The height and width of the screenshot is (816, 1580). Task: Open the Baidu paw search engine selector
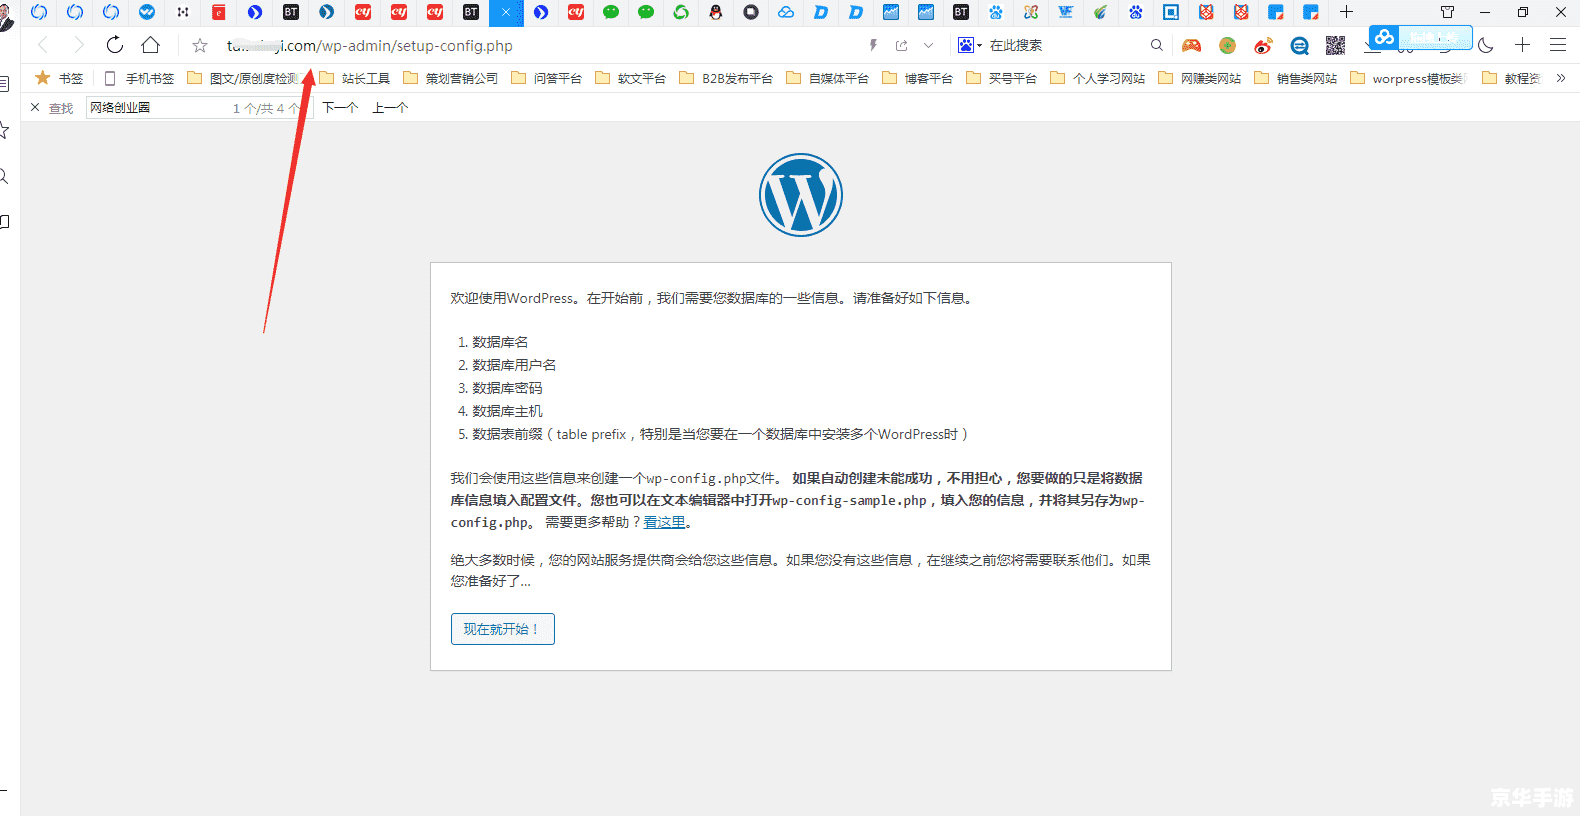point(969,45)
